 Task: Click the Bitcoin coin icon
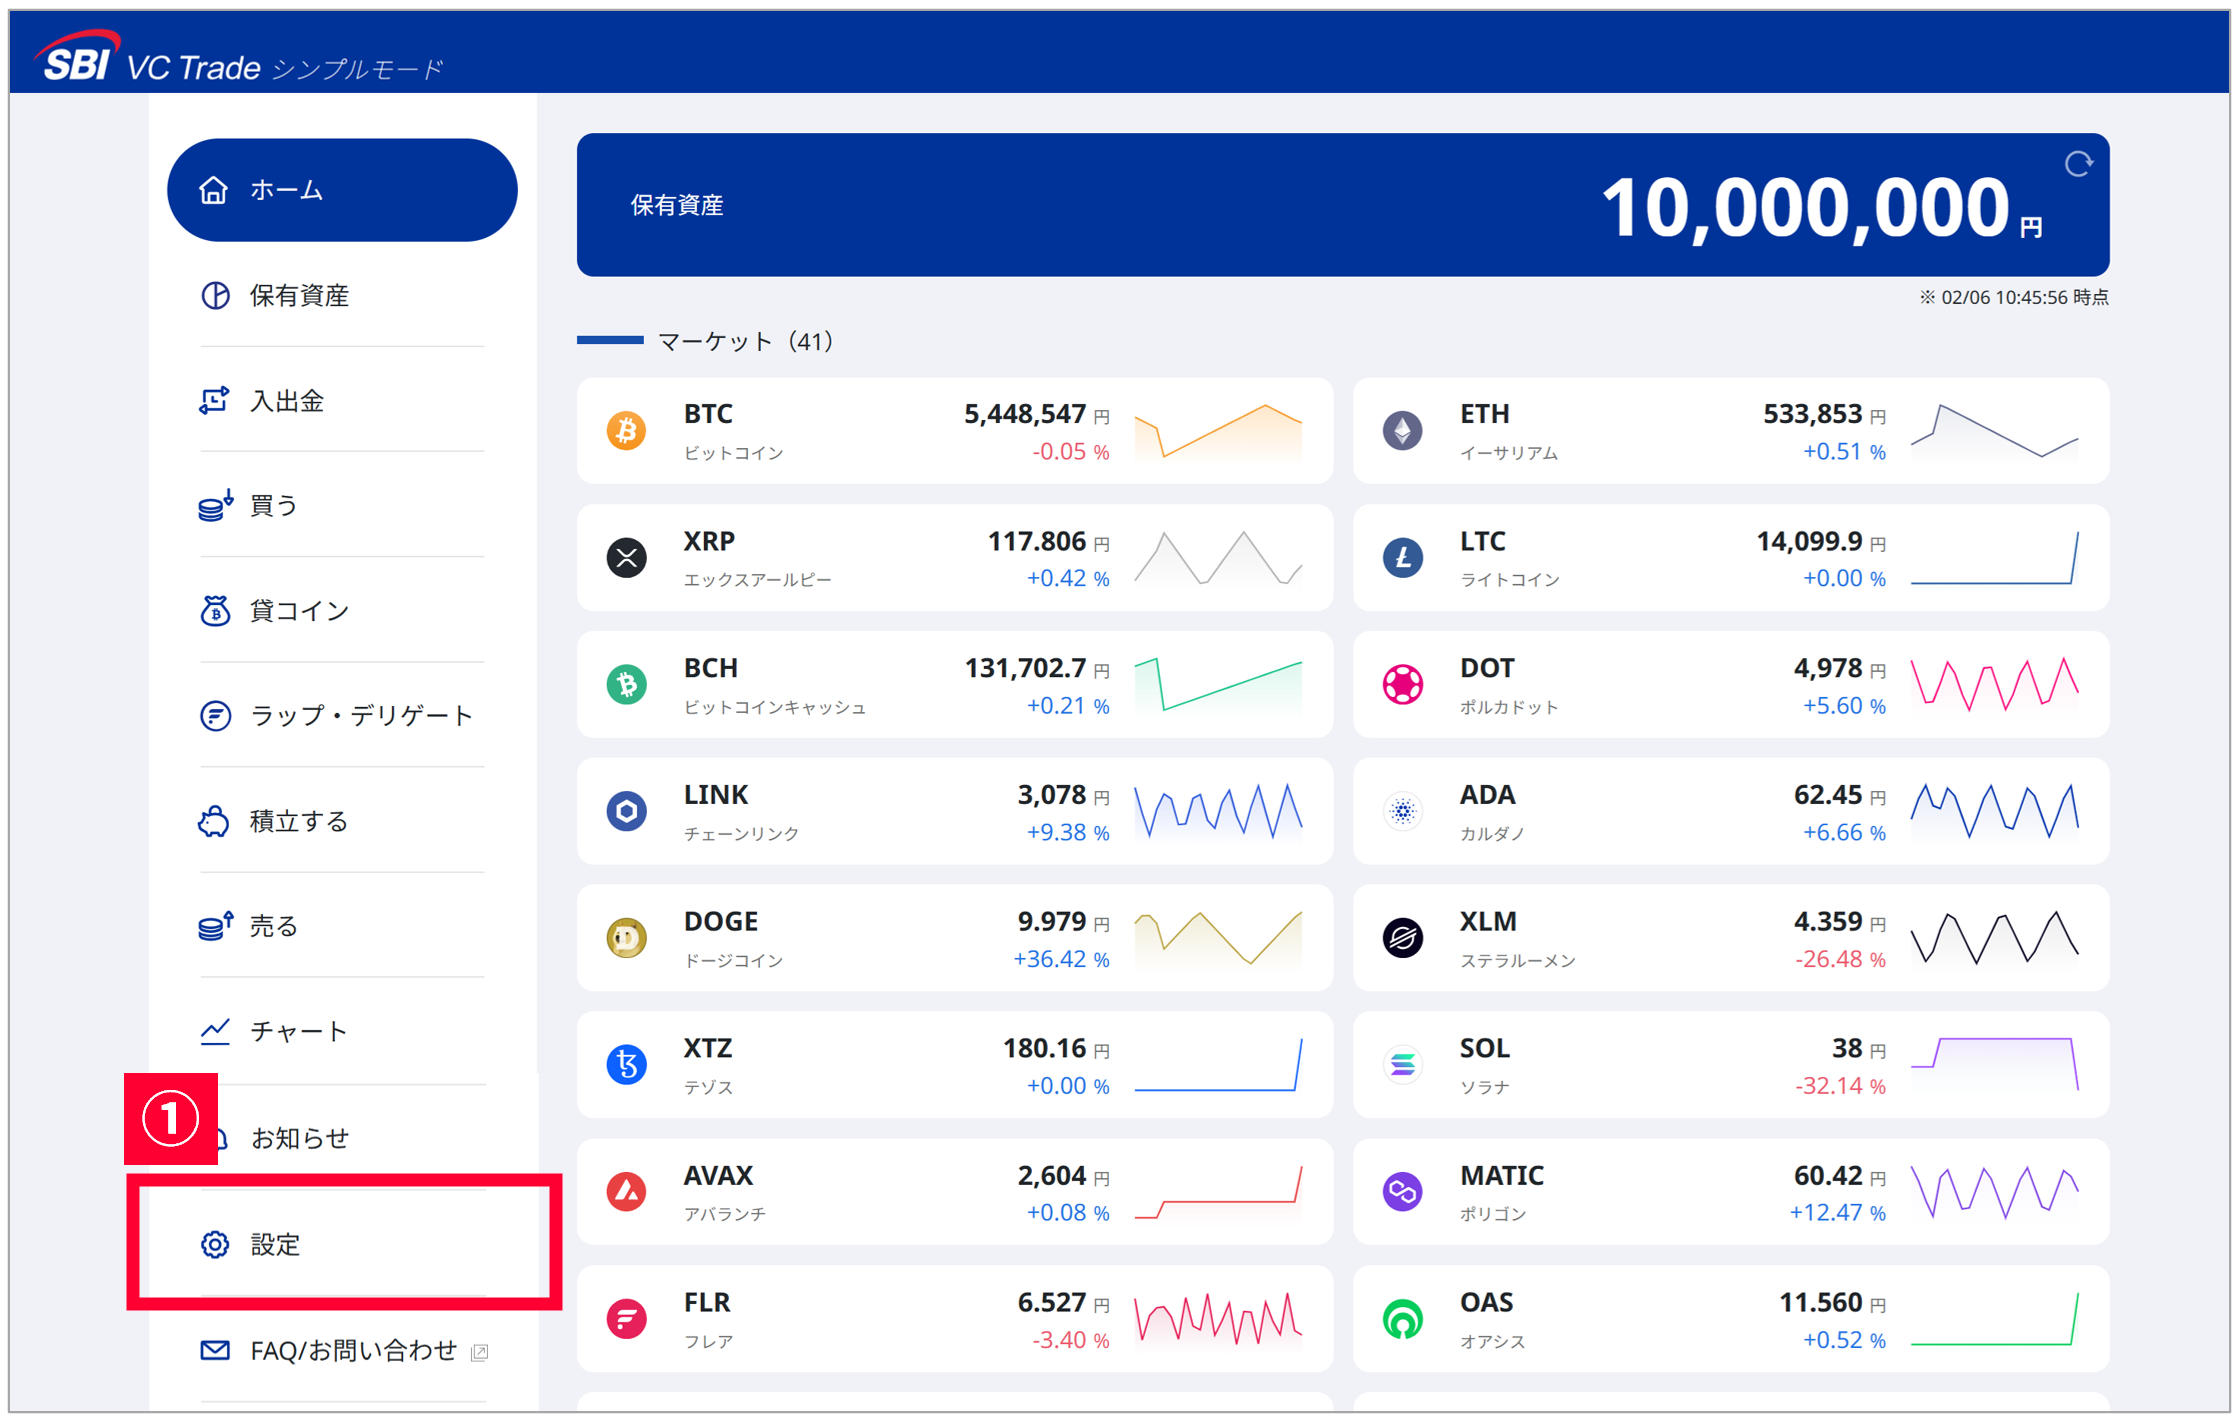(x=626, y=431)
